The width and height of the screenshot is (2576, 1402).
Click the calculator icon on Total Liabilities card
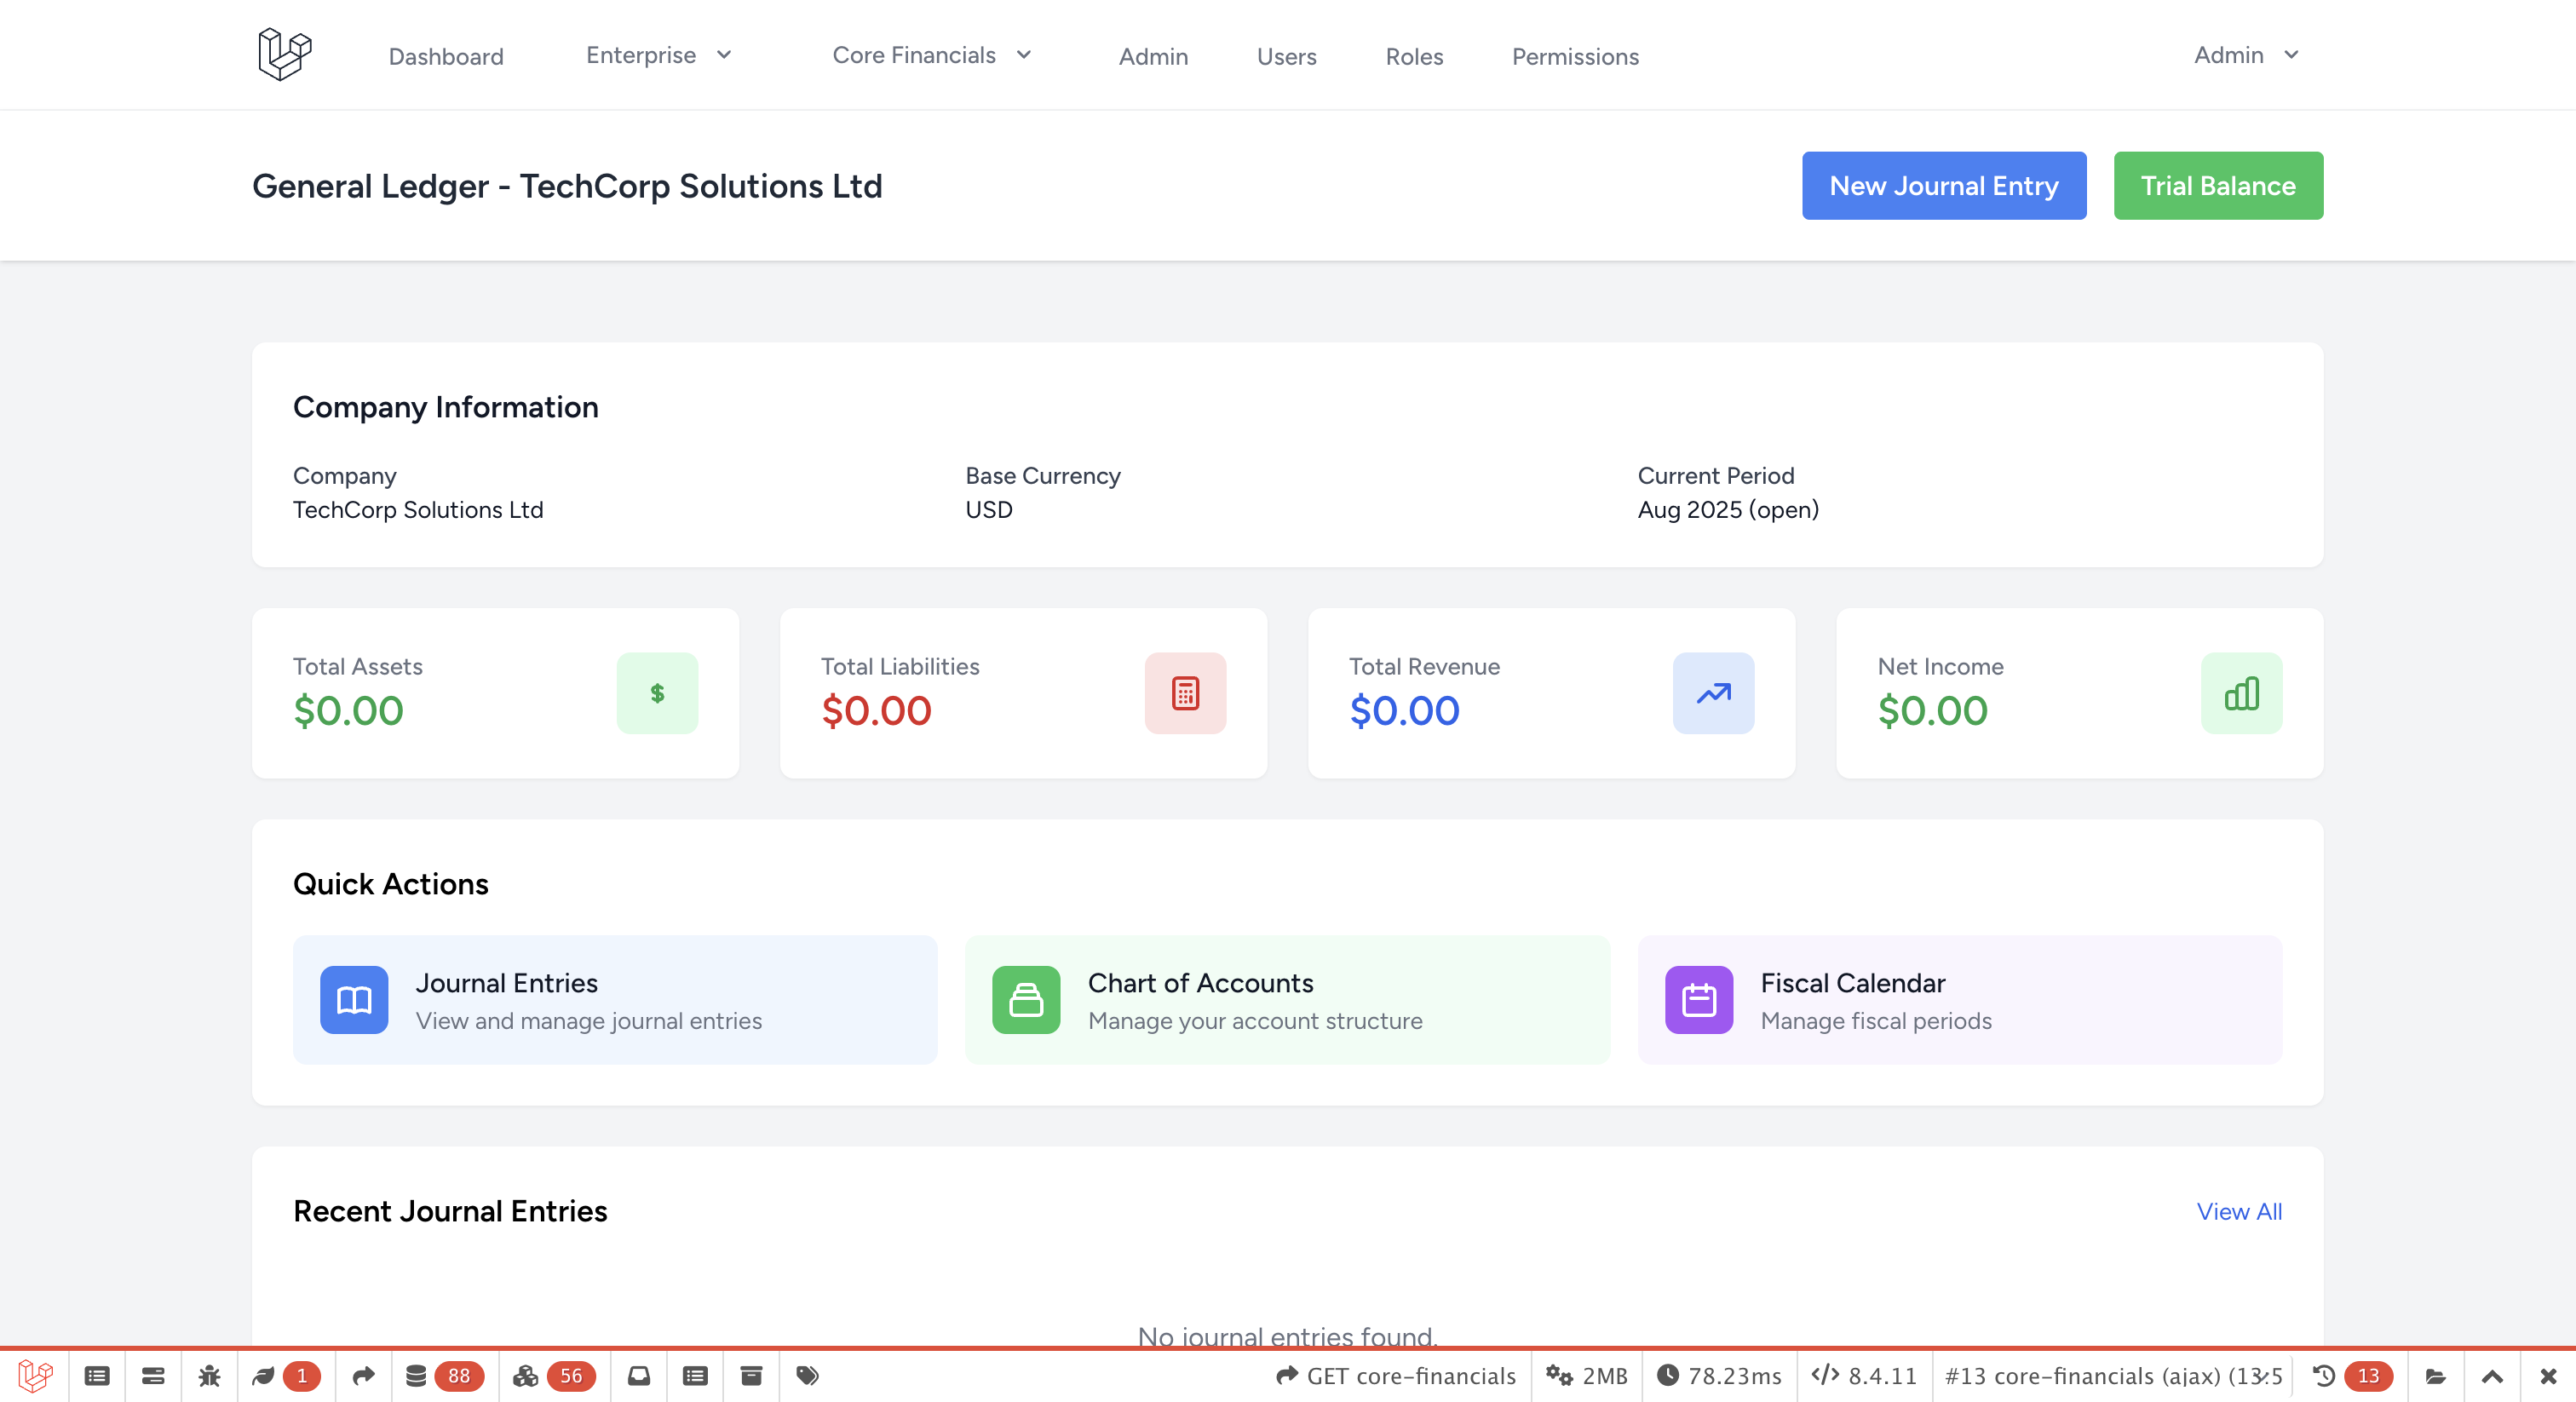click(1185, 693)
